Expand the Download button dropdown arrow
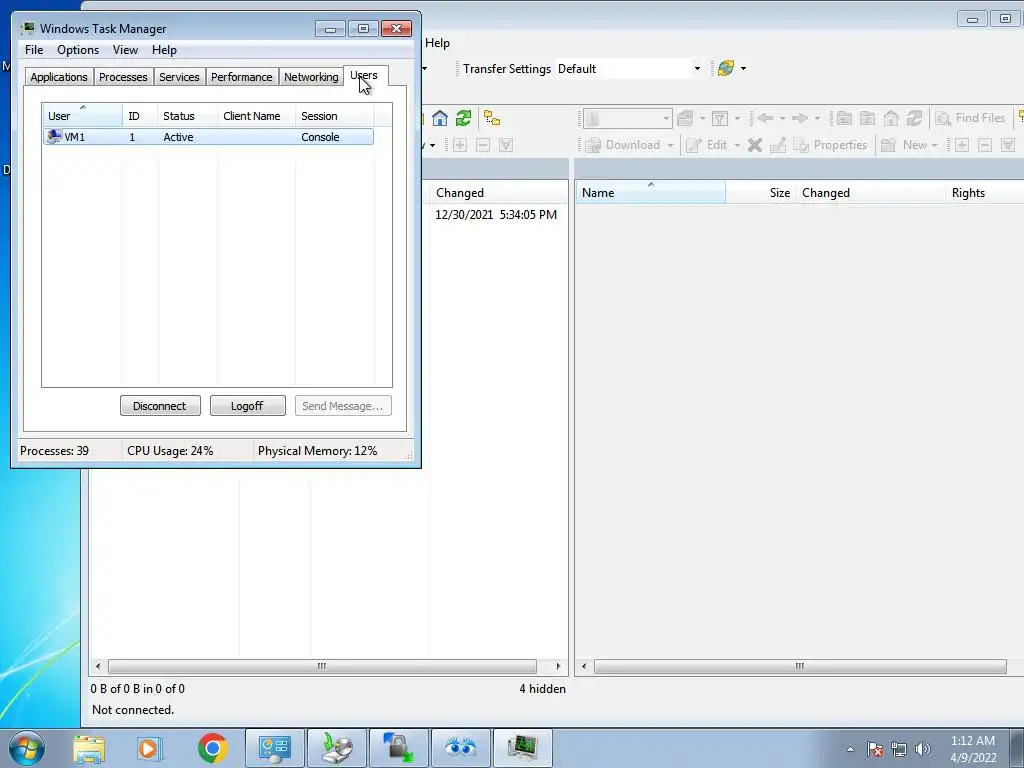Screen dimensions: 1024x768 [670, 145]
